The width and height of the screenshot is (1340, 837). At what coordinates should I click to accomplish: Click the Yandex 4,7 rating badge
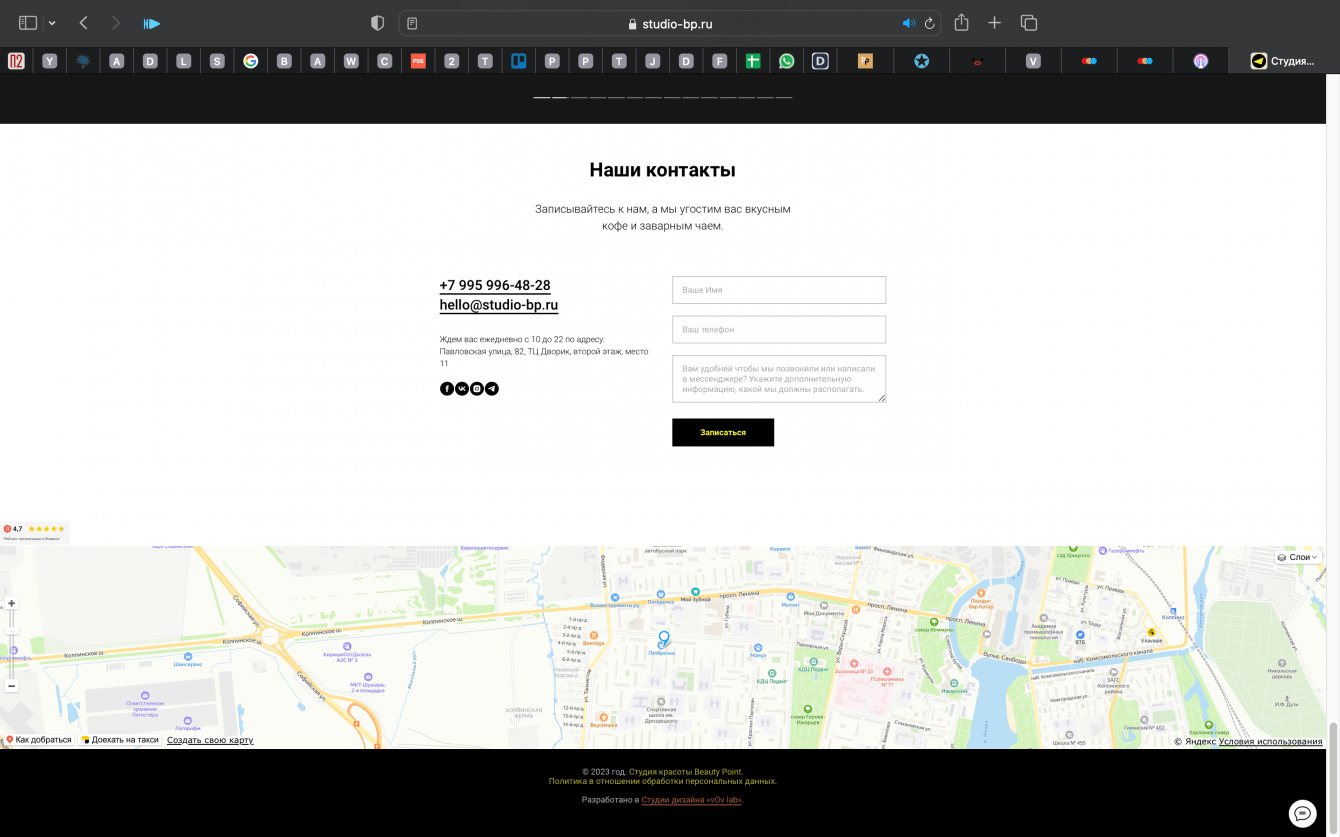click(35, 532)
